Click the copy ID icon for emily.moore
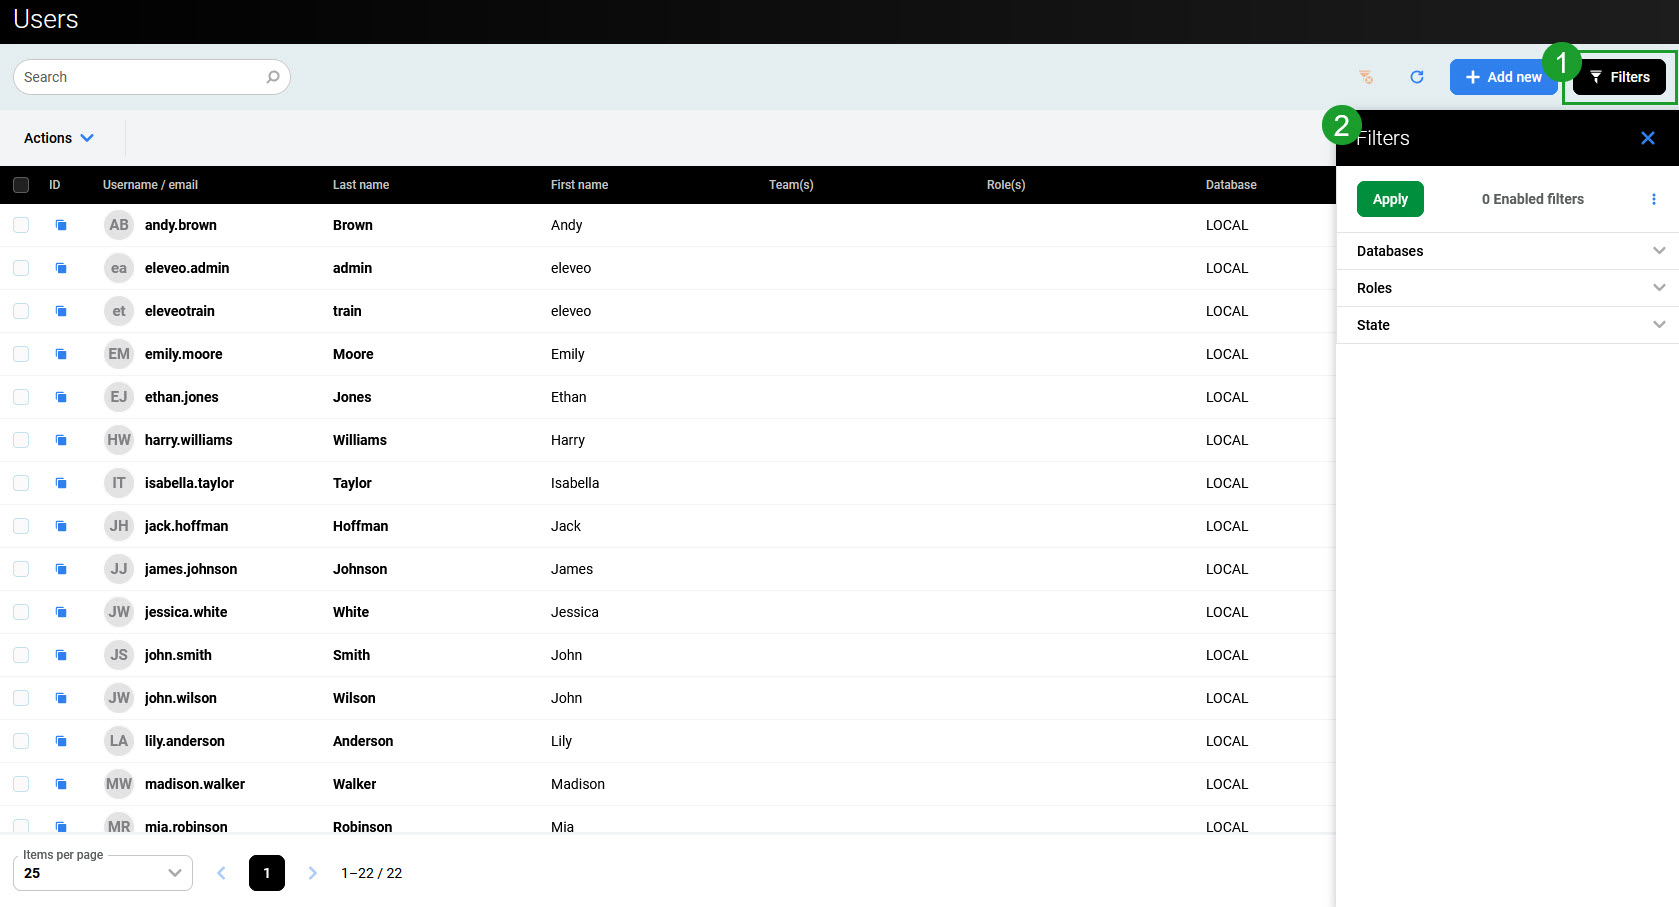The width and height of the screenshot is (1679, 907). coord(61,354)
